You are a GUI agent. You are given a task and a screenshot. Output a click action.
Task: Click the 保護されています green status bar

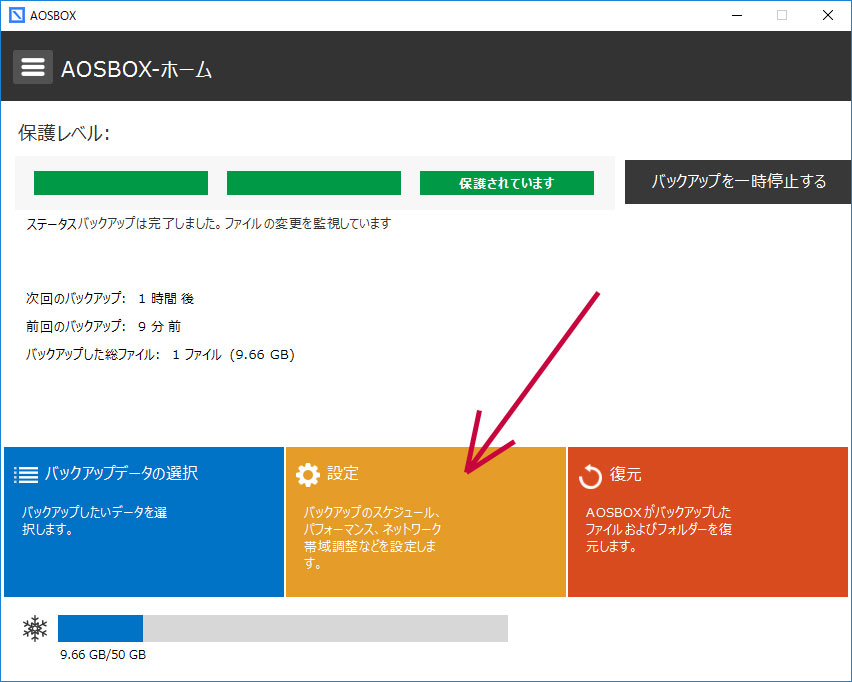[x=506, y=183]
